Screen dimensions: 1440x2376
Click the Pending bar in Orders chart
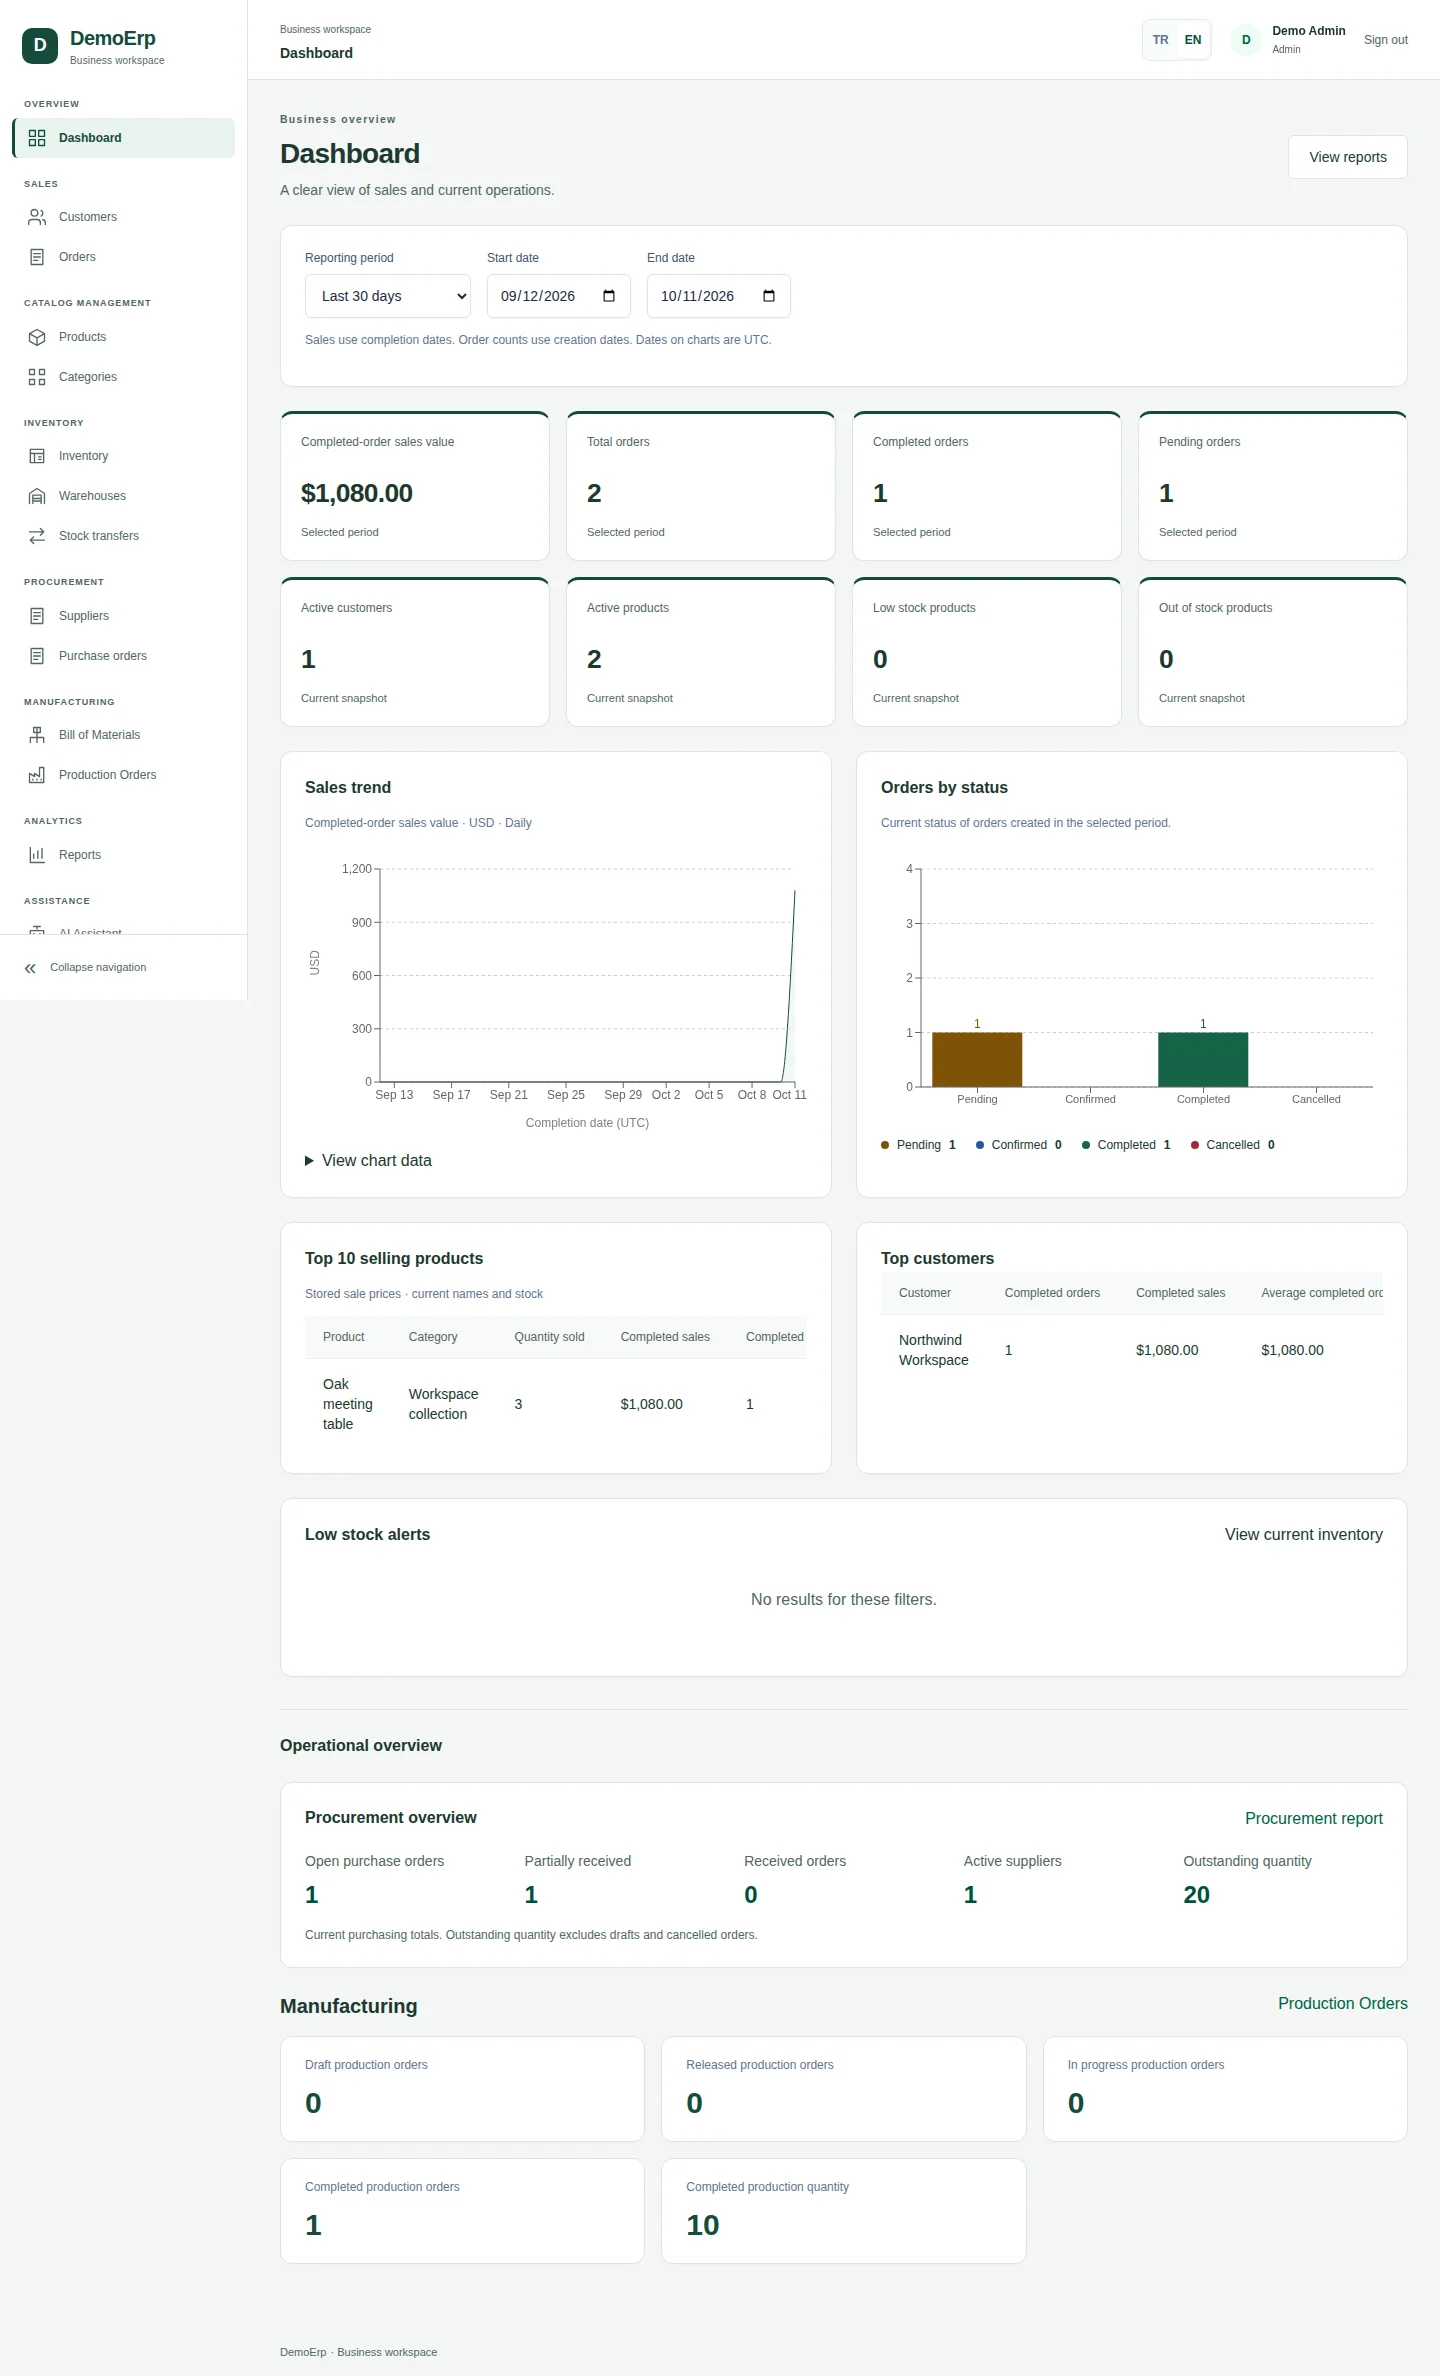coord(977,1059)
